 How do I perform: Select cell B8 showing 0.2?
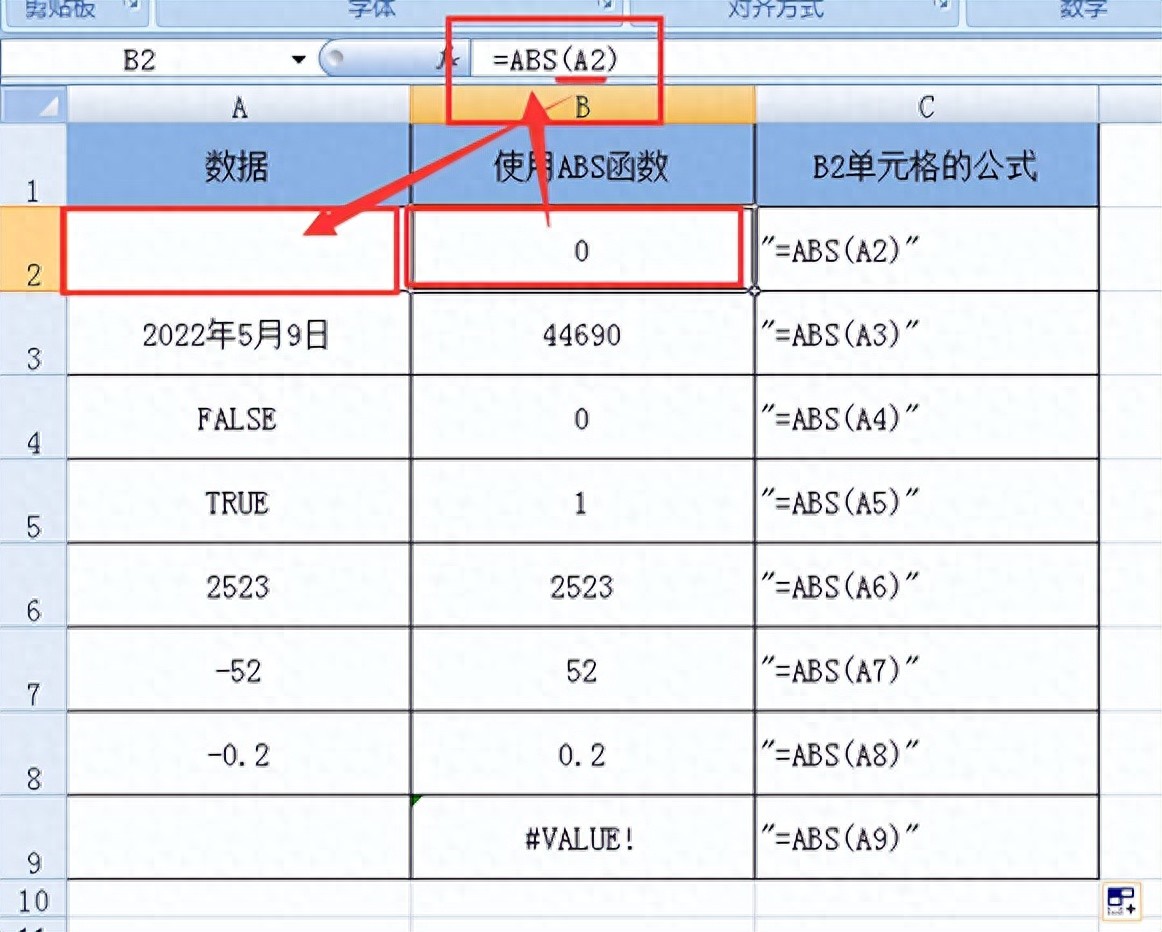click(582, 753)
